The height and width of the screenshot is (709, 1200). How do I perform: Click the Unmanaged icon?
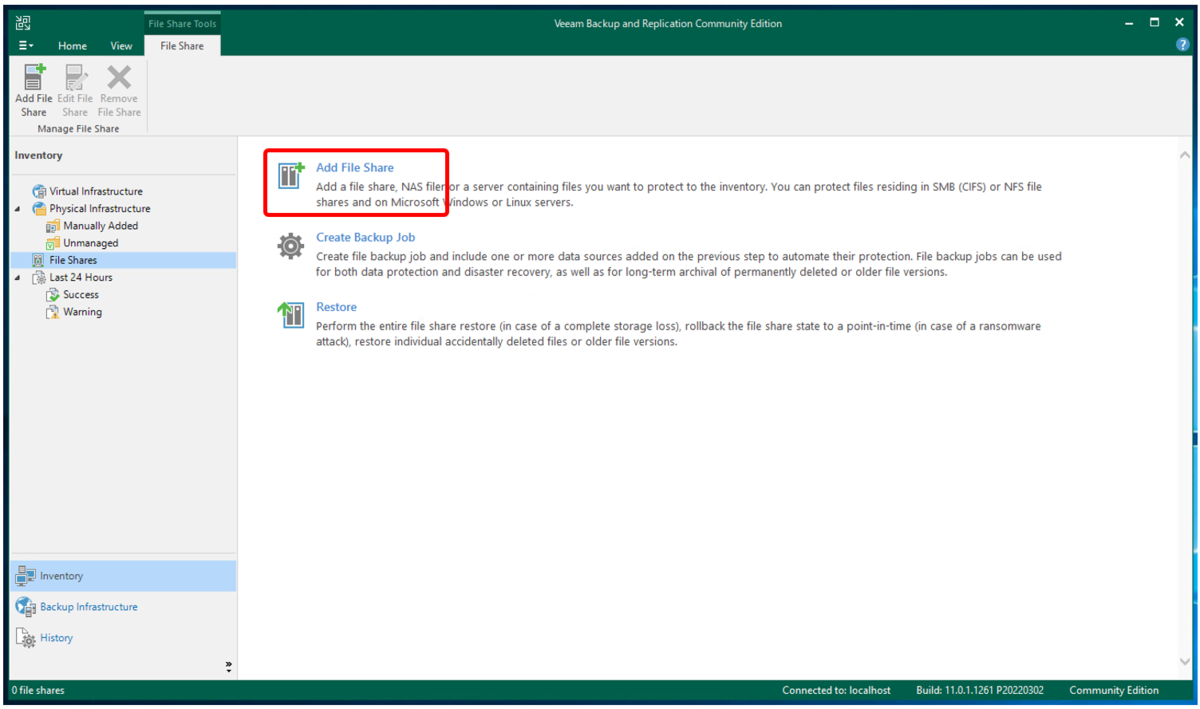pyautogui.click(x=53, y=243)
